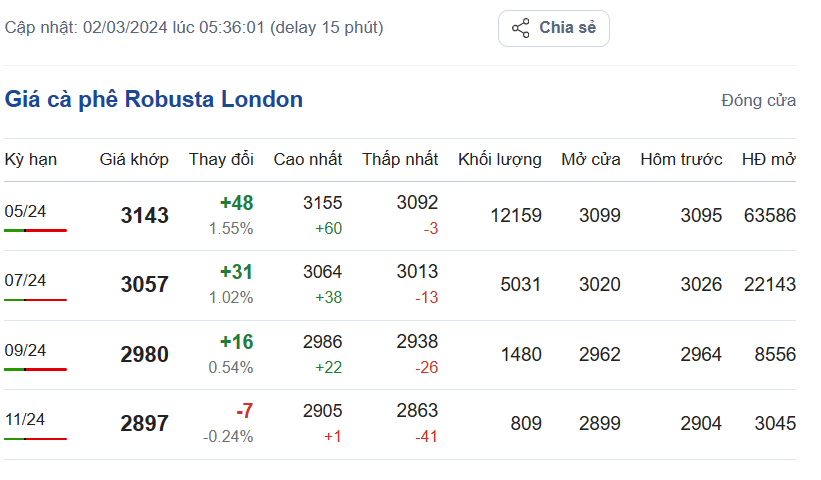Click the Hôm trước column header
Viewport: 821px width, 480px height.
tap(681, 159)
